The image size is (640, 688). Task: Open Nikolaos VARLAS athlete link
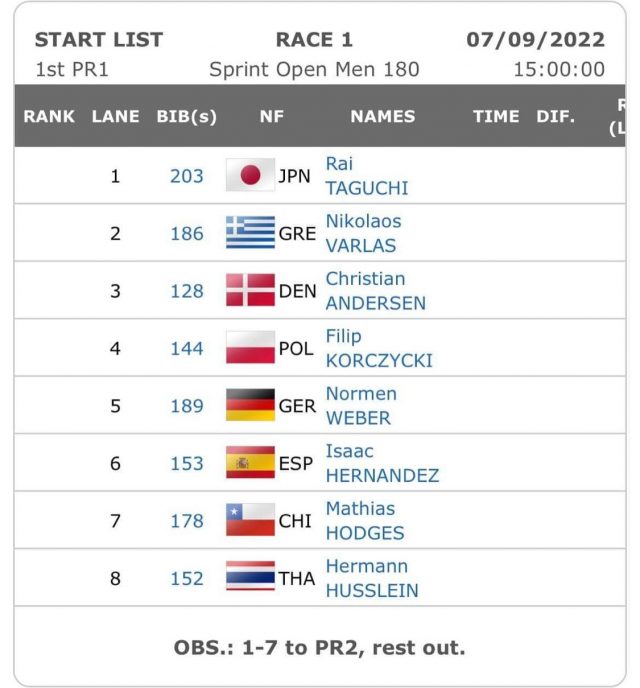(x=363, y=233)
